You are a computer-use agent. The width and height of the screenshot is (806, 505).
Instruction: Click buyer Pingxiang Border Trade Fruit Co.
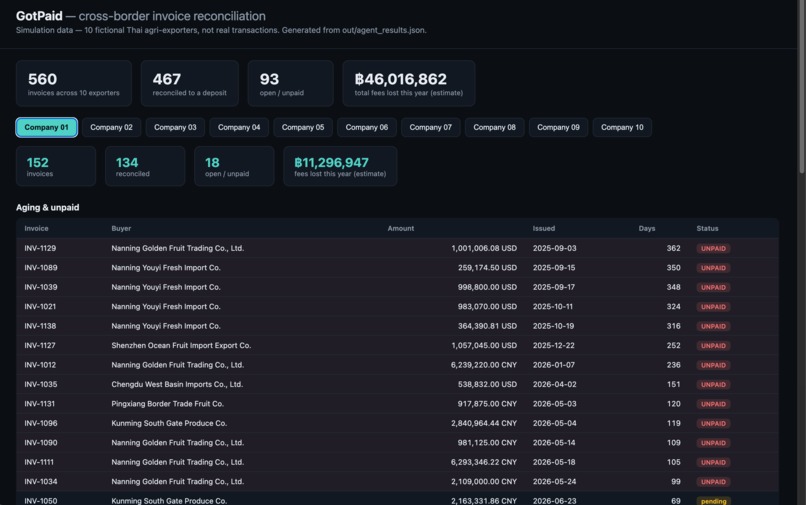168,404
